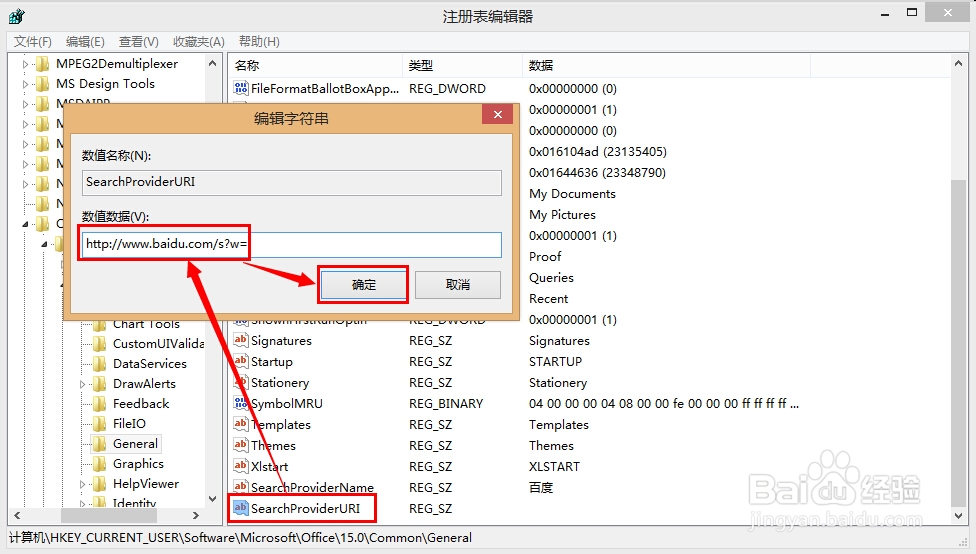Select the CustomUIValida folder icon
Screen dimensions: 976x554
(x=100, y=344)
